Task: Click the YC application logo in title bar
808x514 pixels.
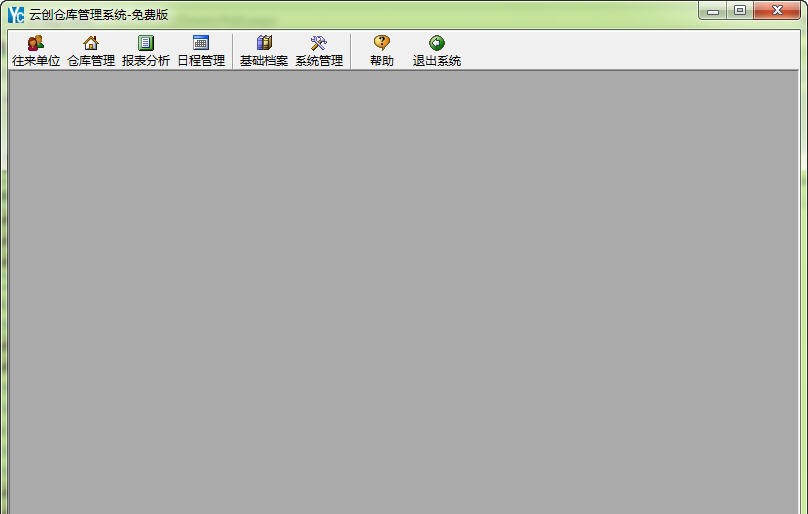Action: click(16, 14)
